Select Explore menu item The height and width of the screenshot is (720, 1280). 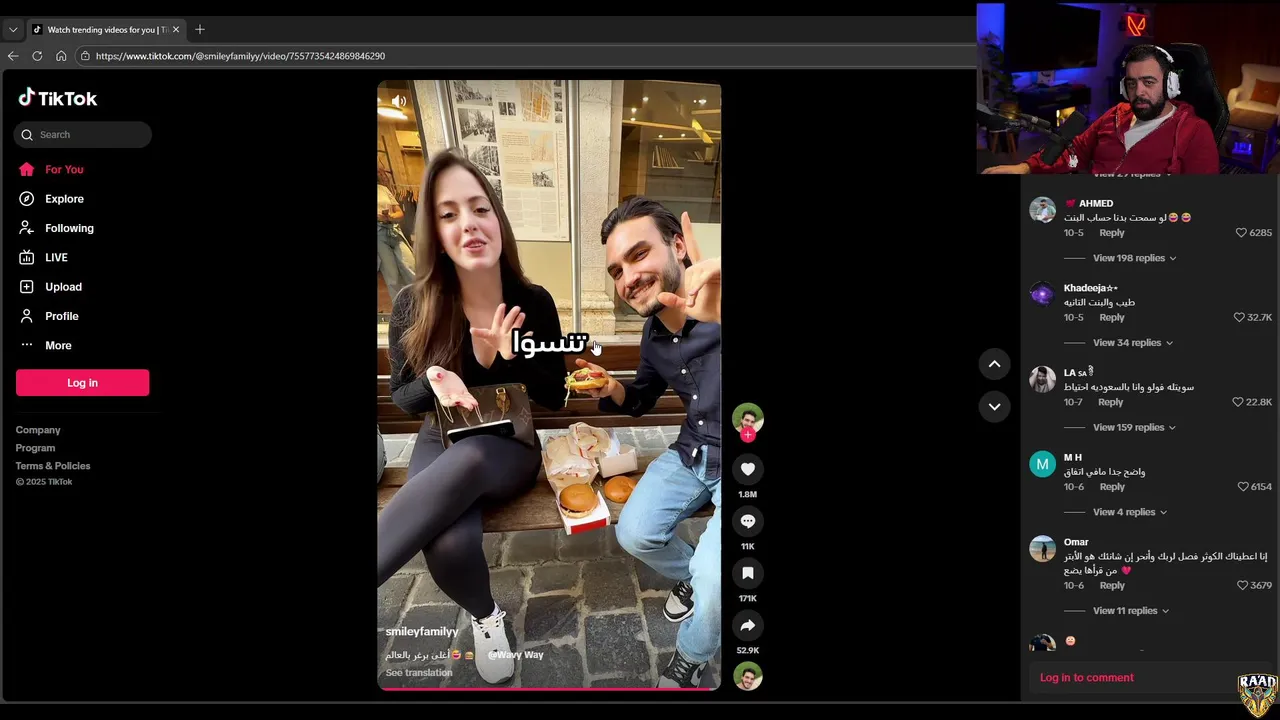pos(64,199)
